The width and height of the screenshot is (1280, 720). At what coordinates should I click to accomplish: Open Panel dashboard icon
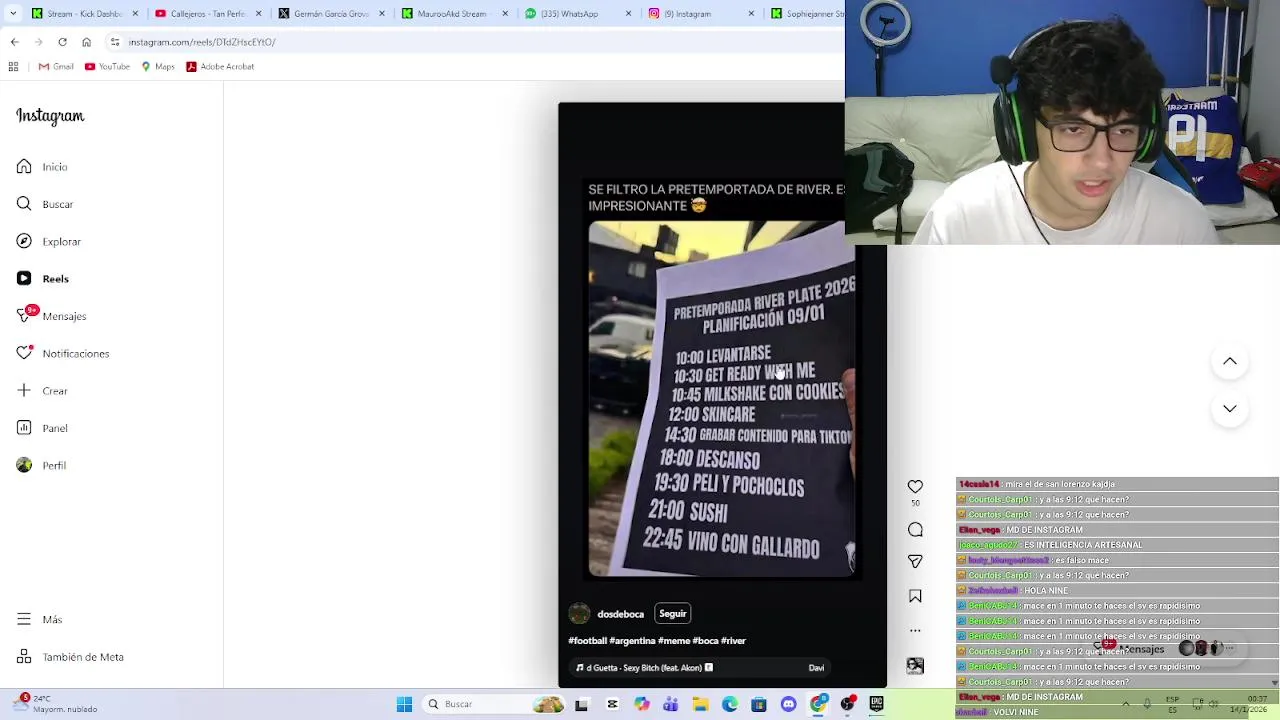[x=24, y=428]
